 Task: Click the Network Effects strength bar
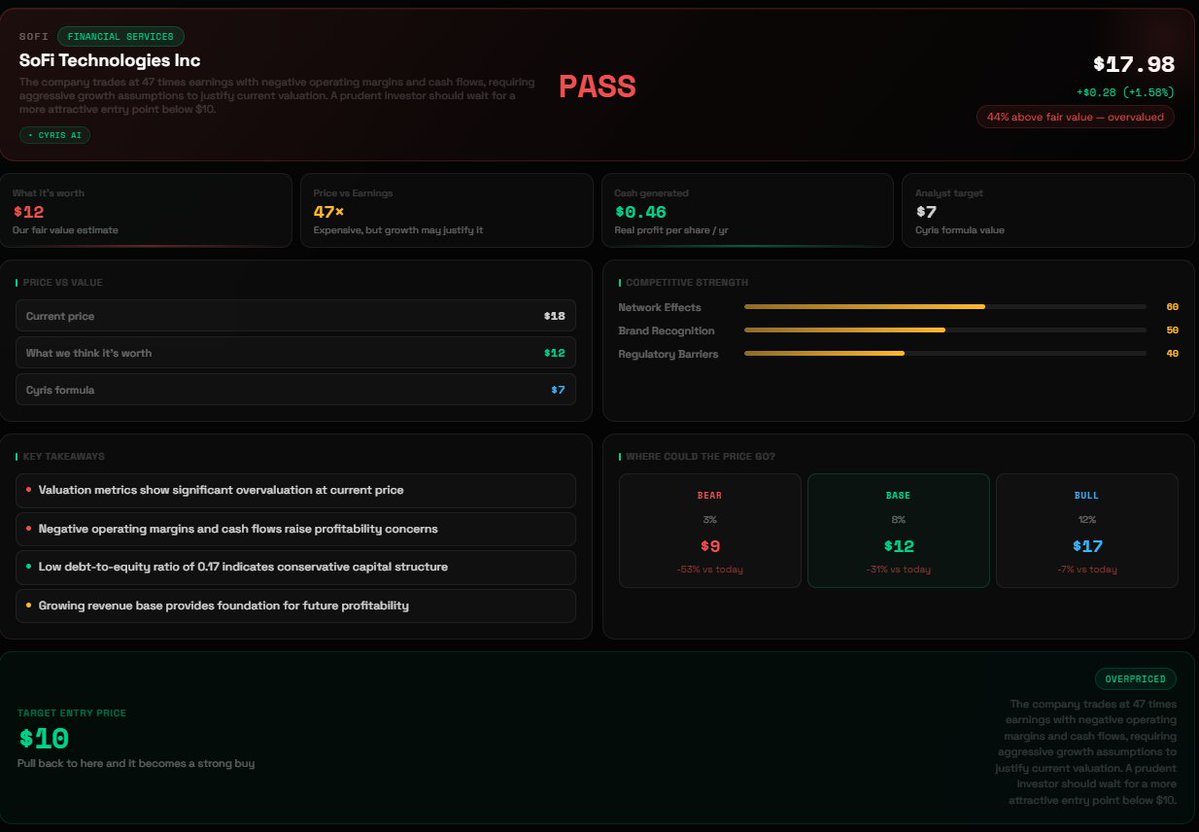point(945,307)
